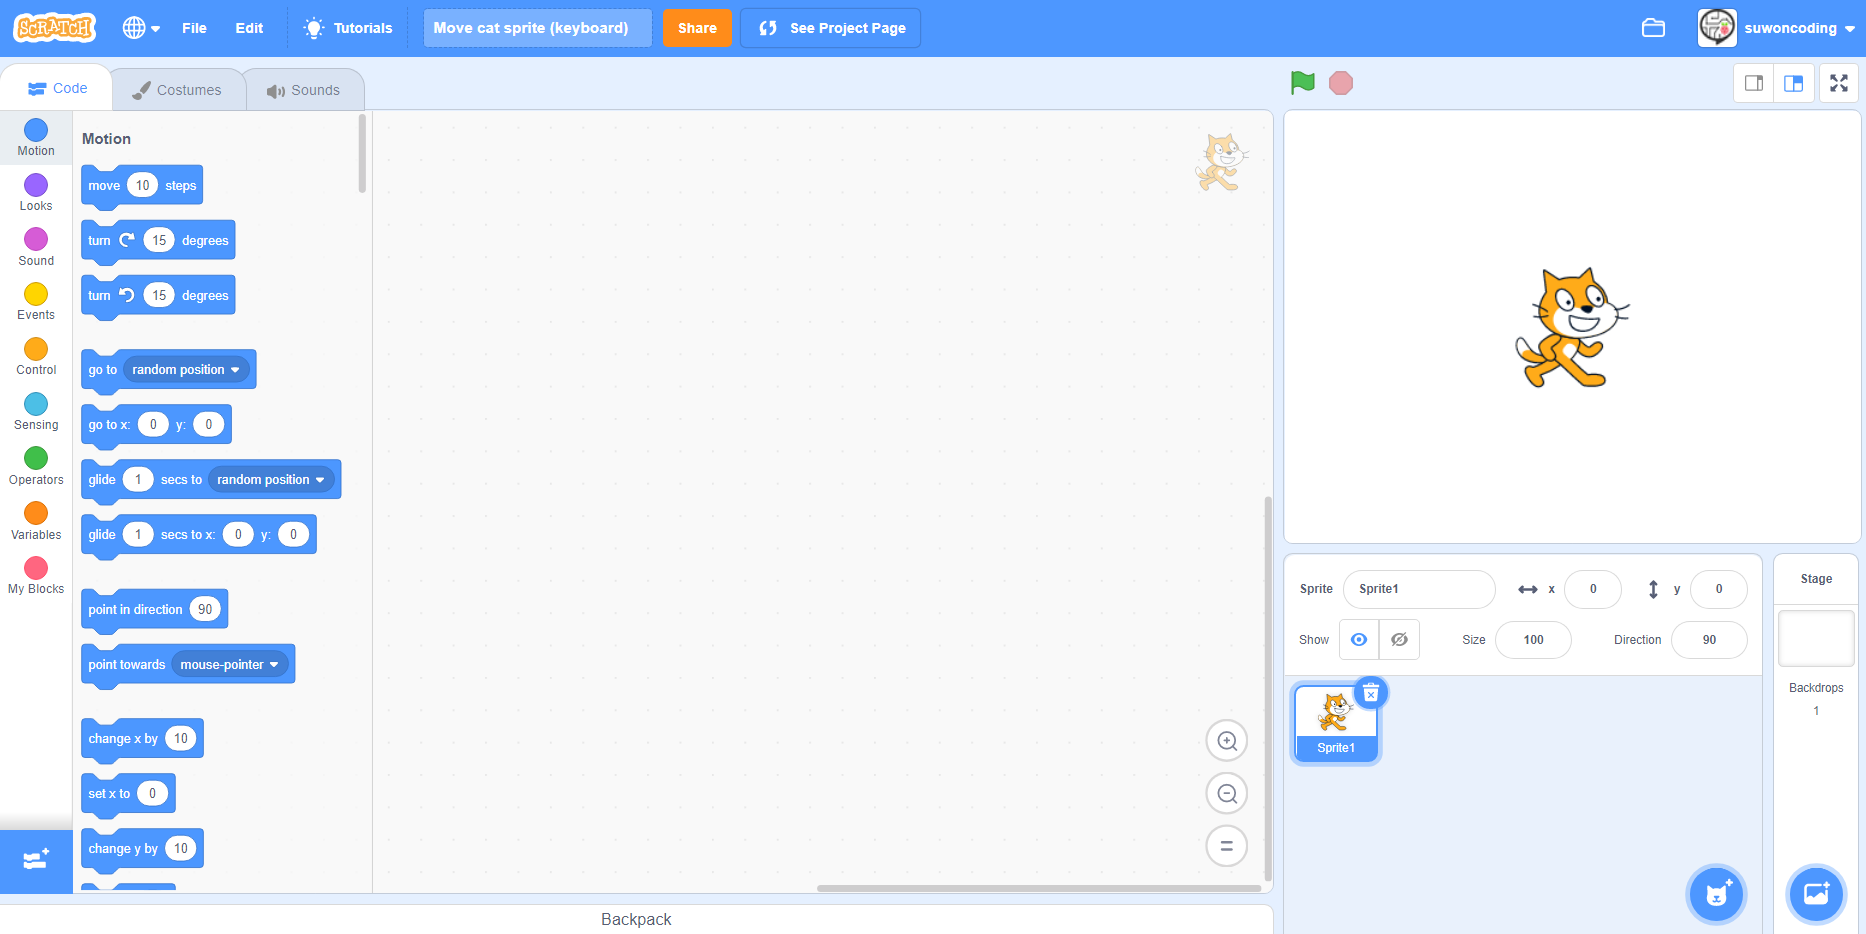The width and height of the screenshot is (1866, 934).
Task: Switch to the Code tab
Action: tap(57, 88)
